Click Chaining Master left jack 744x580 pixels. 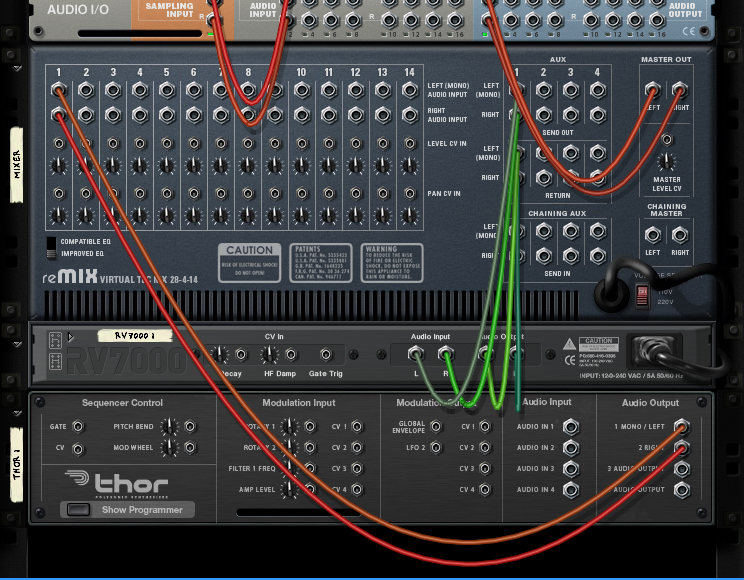click(653, 234)
